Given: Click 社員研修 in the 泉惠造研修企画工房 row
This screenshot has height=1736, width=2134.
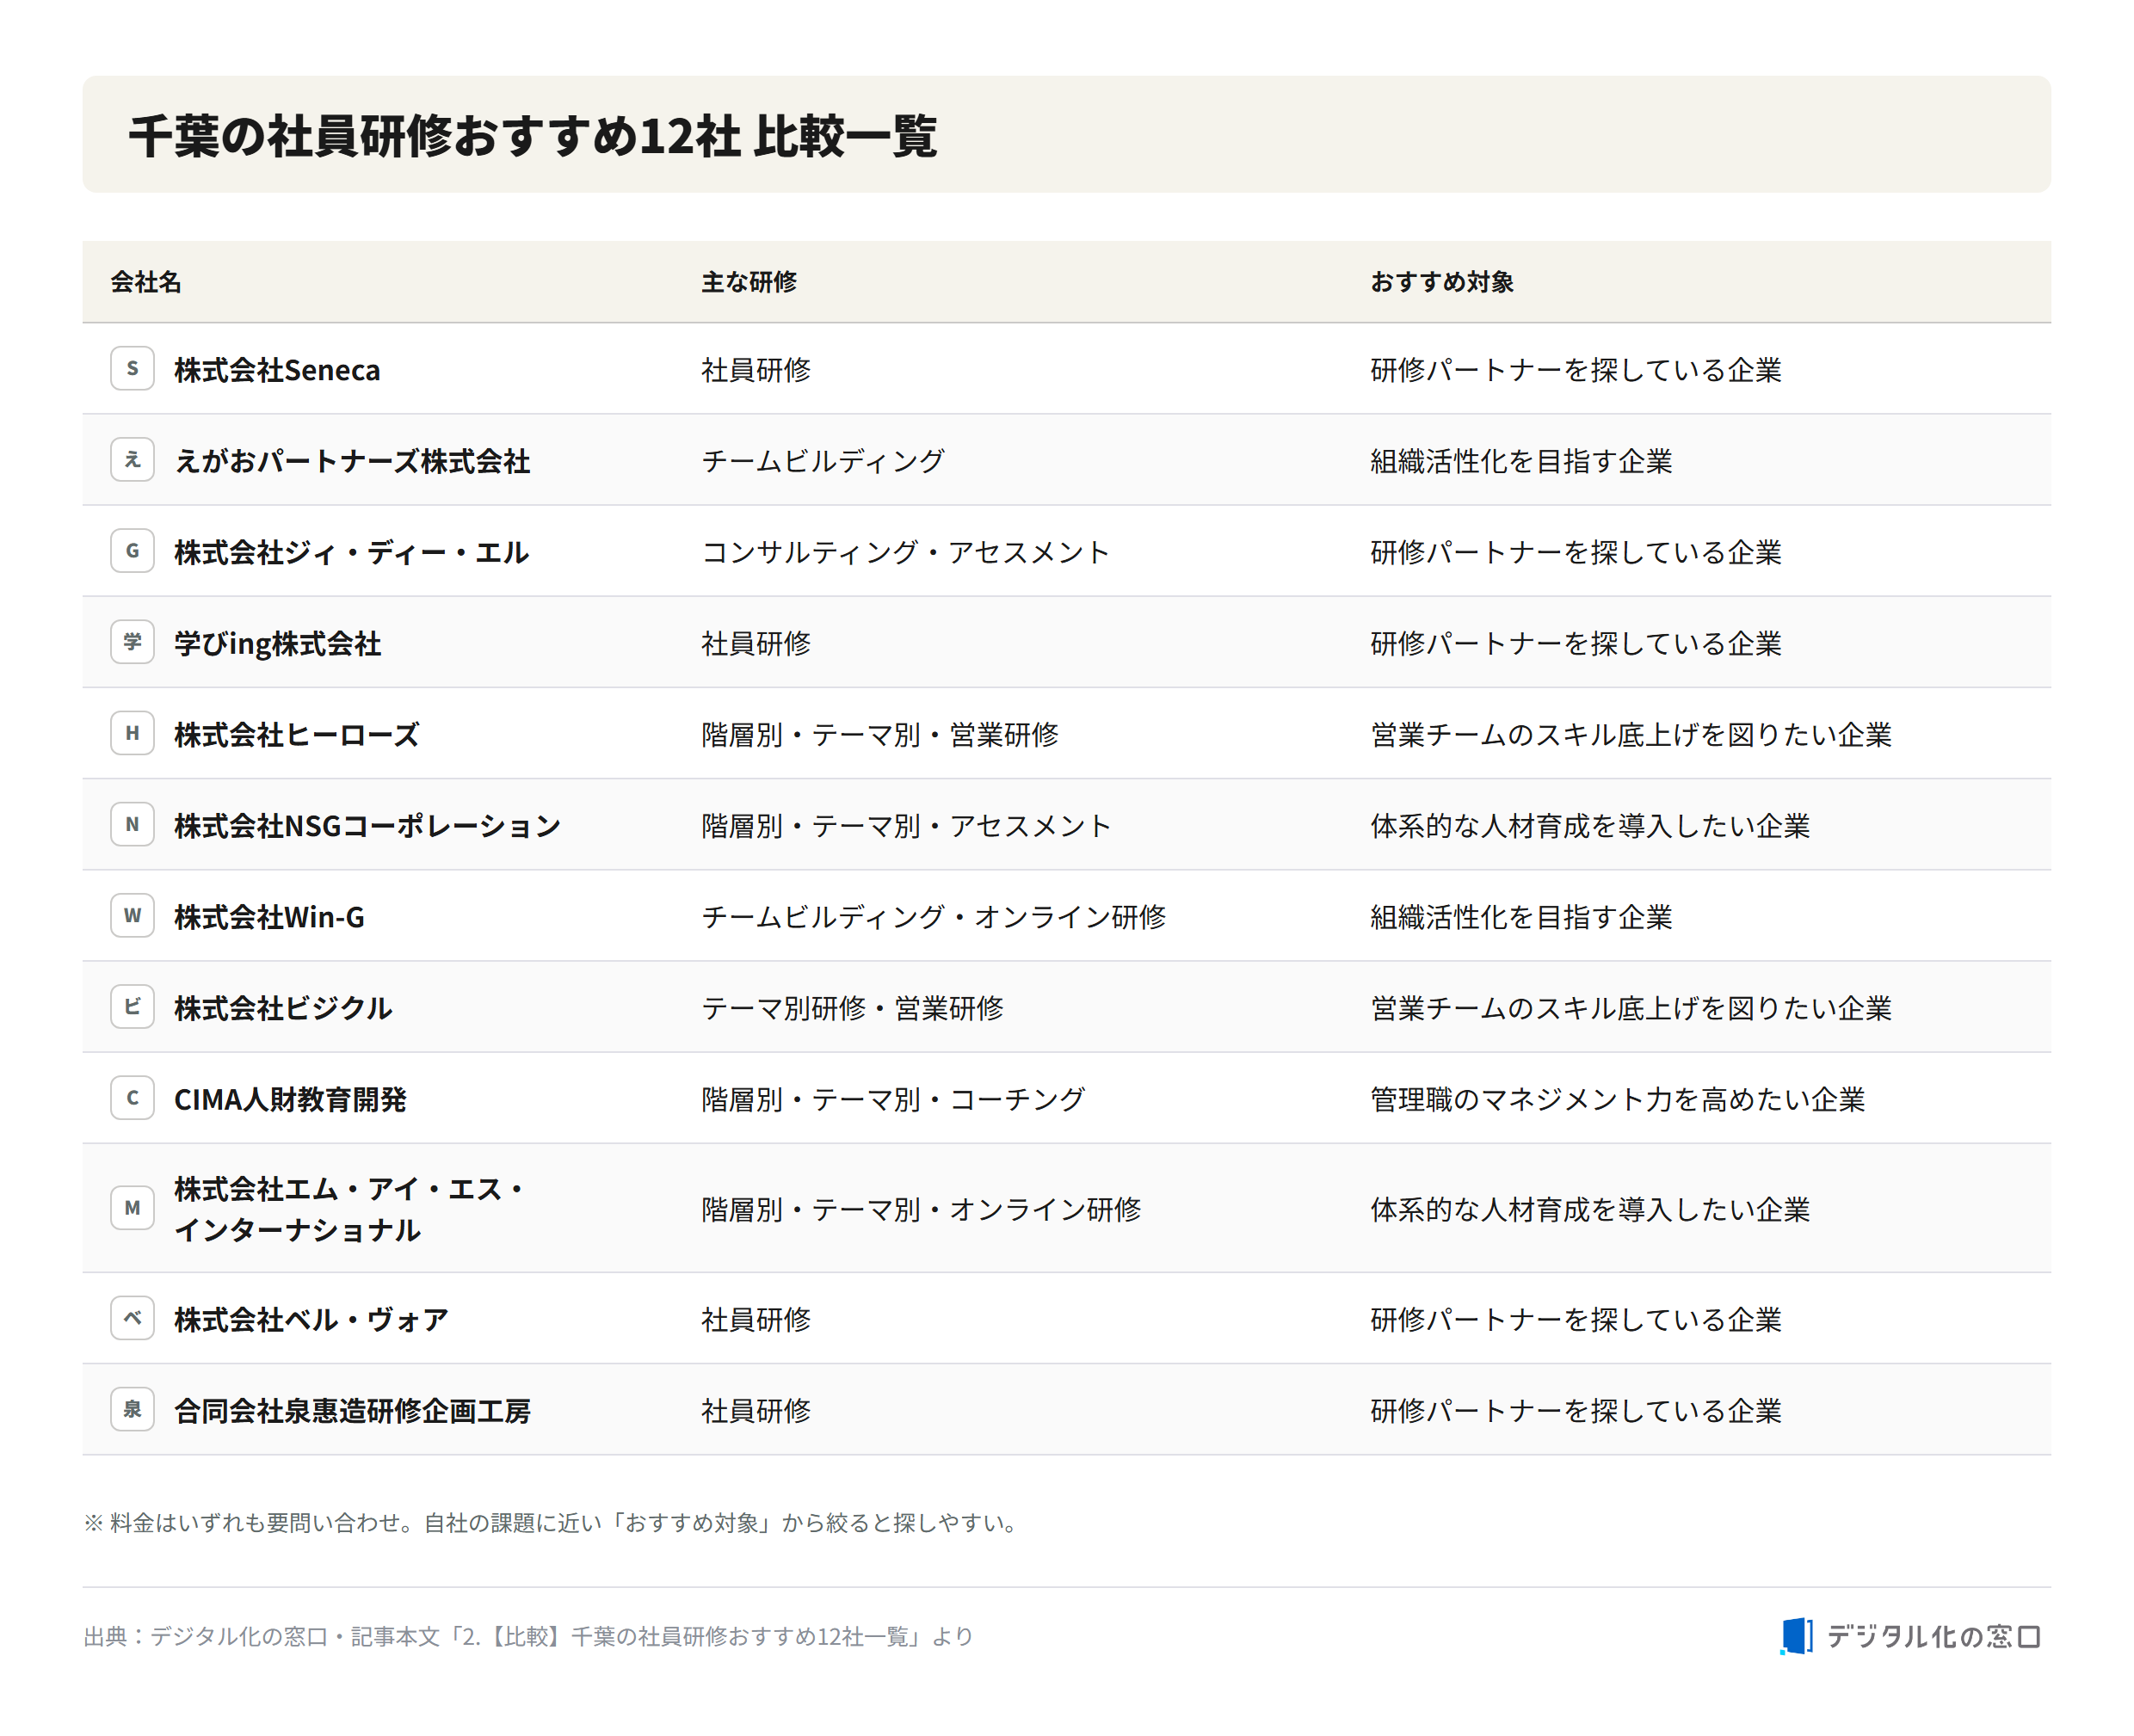Looking at the screenshot, I should 756,1411.
